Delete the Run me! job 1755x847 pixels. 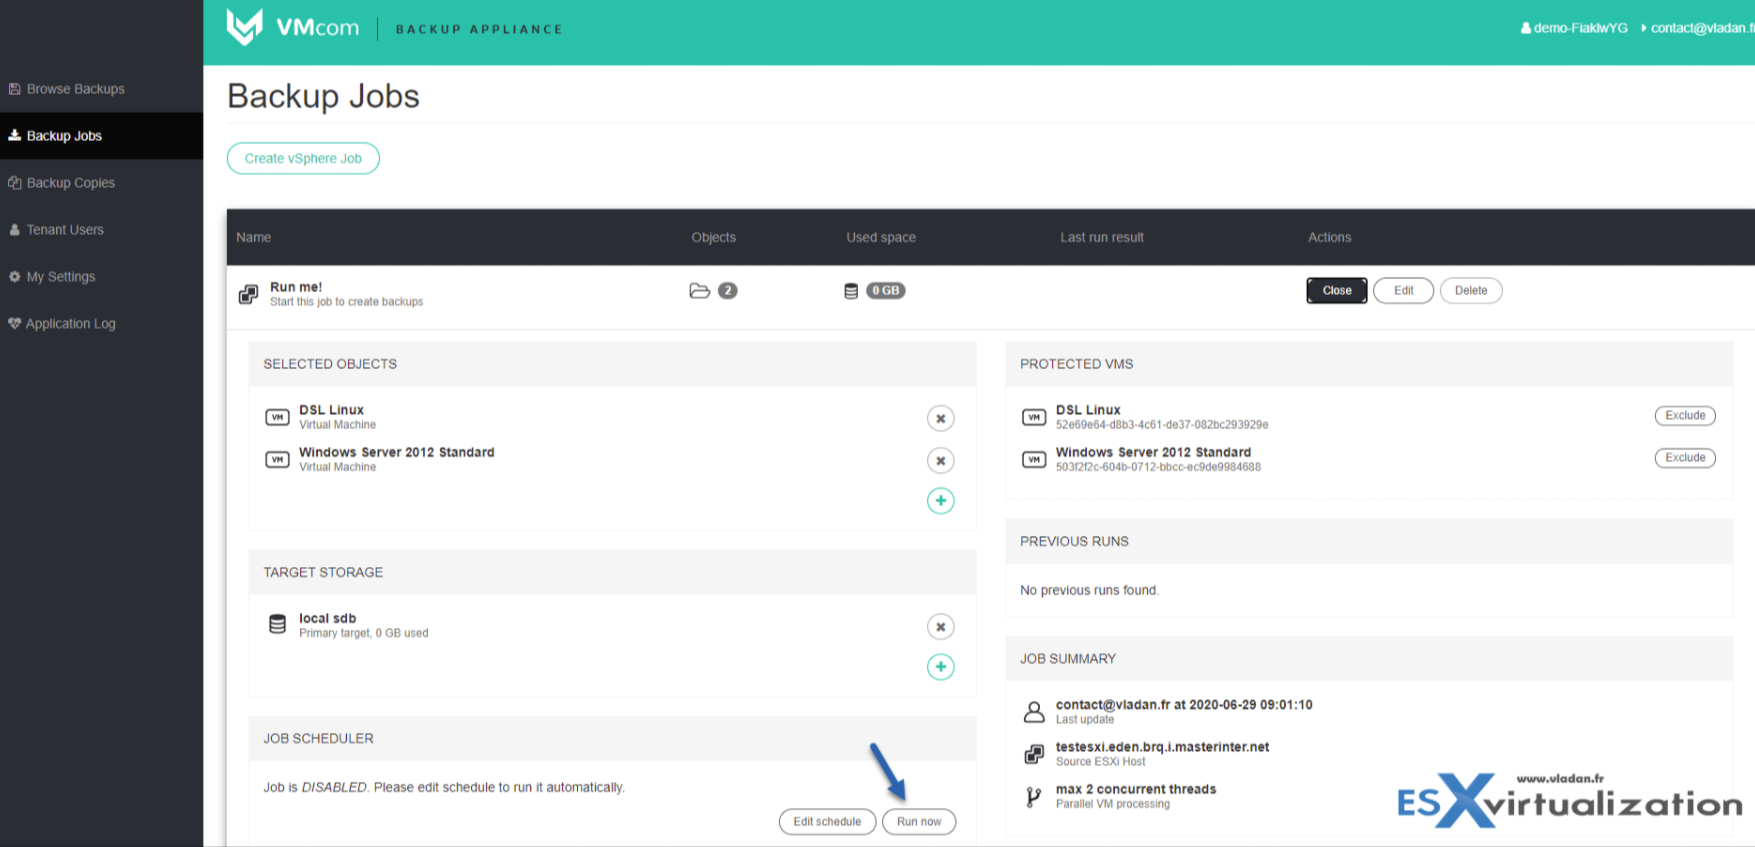pyautogui.click(x=1471, y=291)
